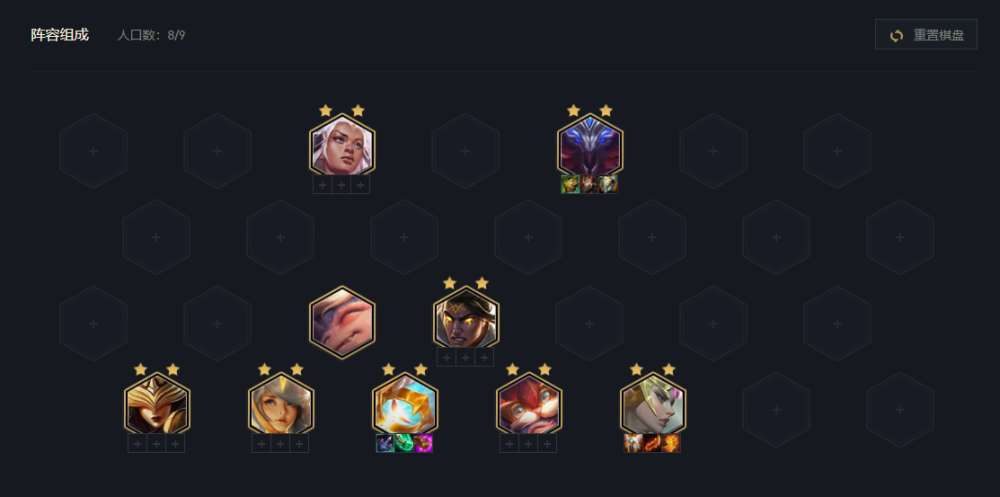Select the first item under the blonde crowned champion
This screenshot has width=1000, height=497.
[633, 443]
